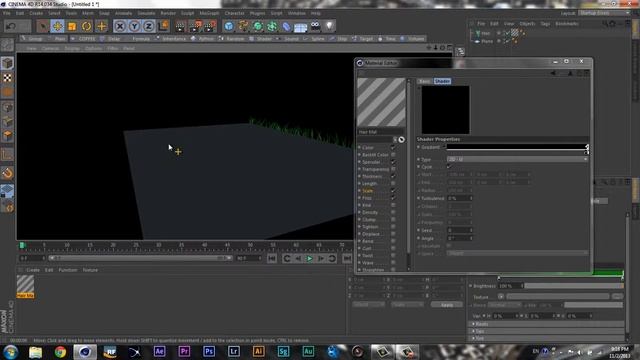Click the timeline range scrubber bar
Image resolution: width=640 pixels, height=360 pixels.
point(140,258)
